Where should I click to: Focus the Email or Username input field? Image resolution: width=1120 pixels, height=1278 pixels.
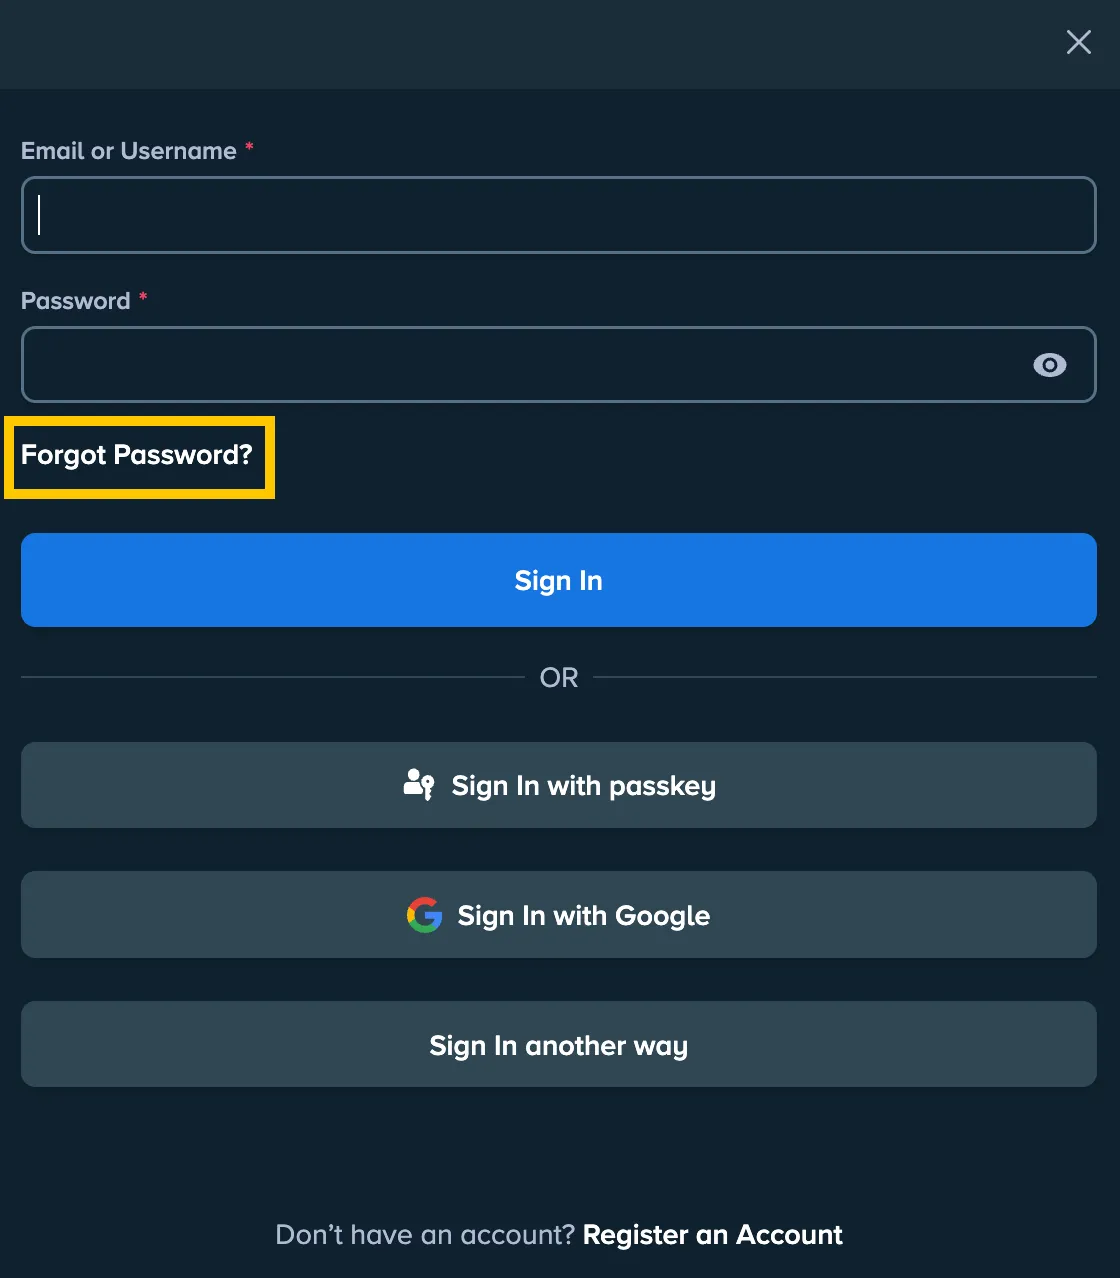point(559,215)
